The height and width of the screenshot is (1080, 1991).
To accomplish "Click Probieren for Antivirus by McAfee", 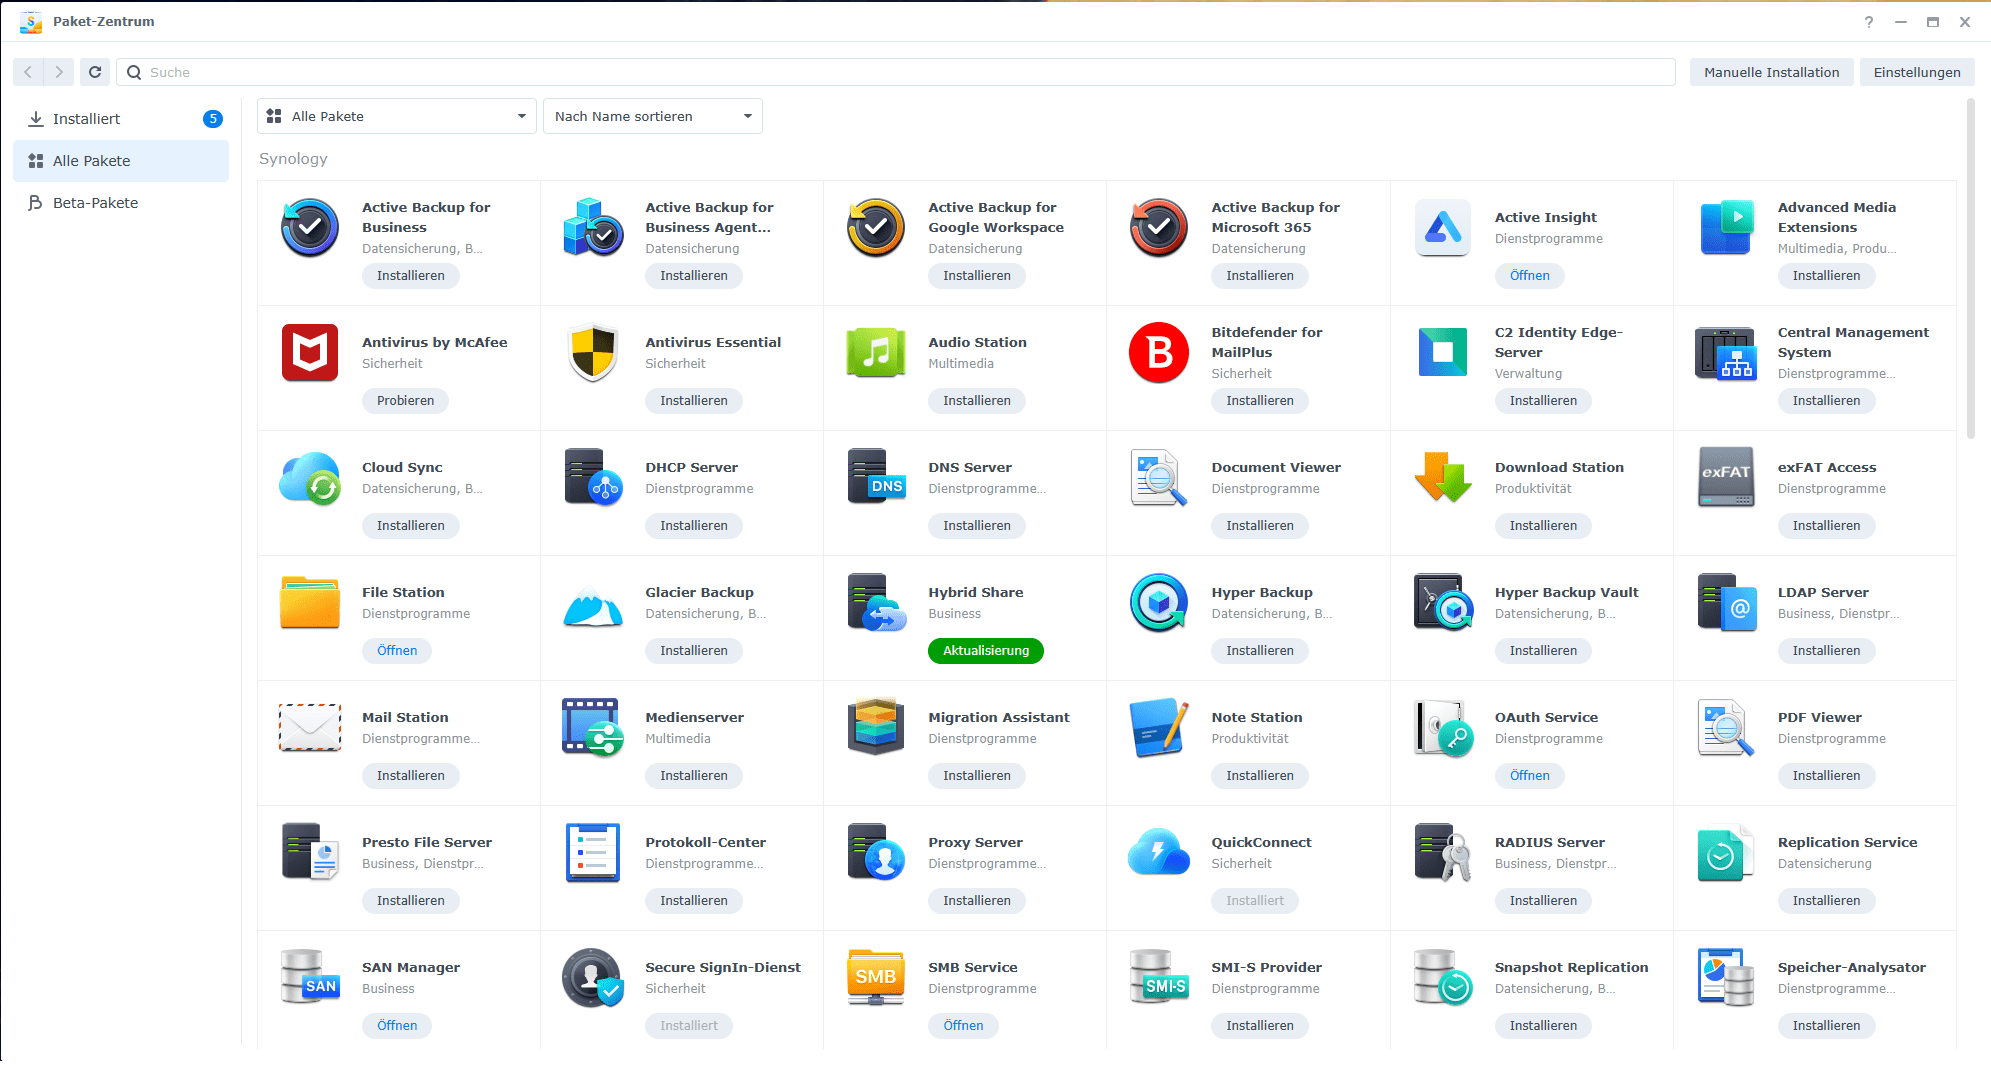I will coord(405,401).
